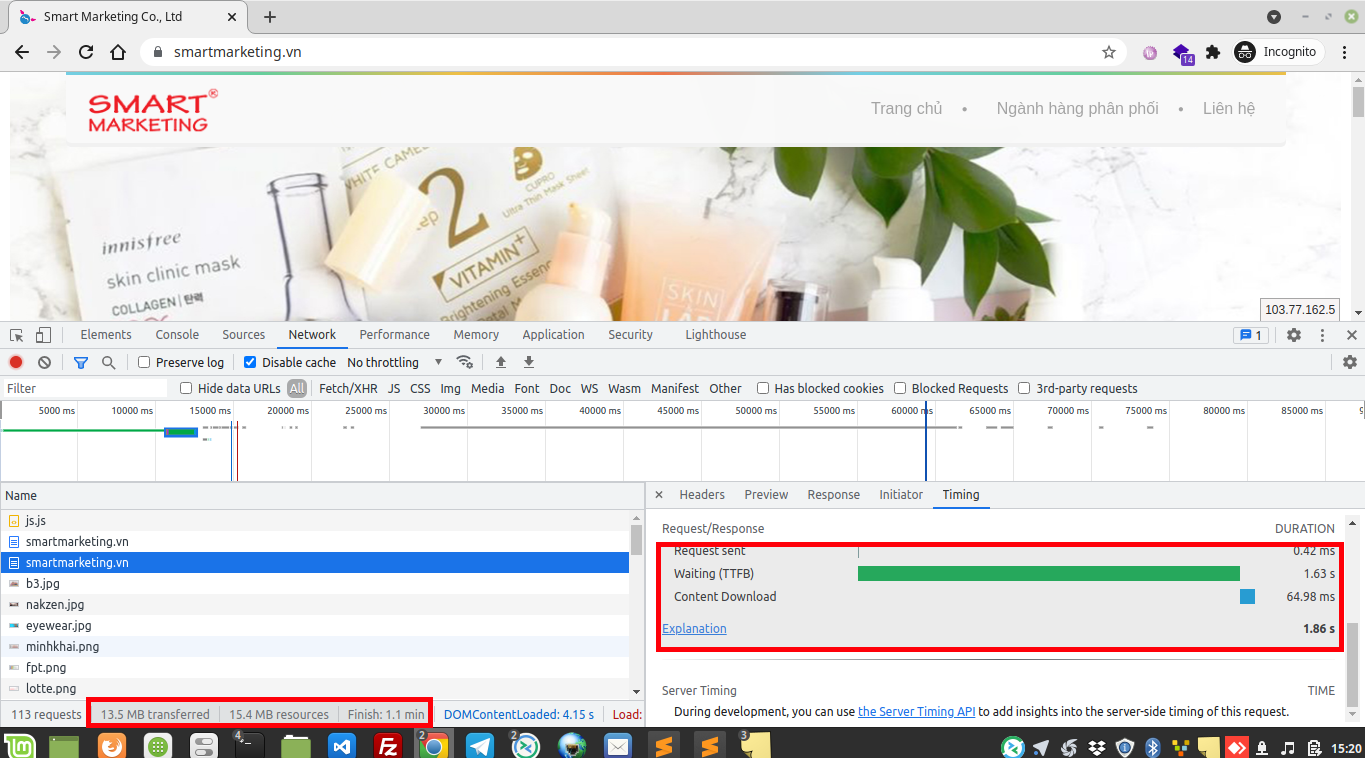Open Visual Studio Code from taskbar

point(343,745)
